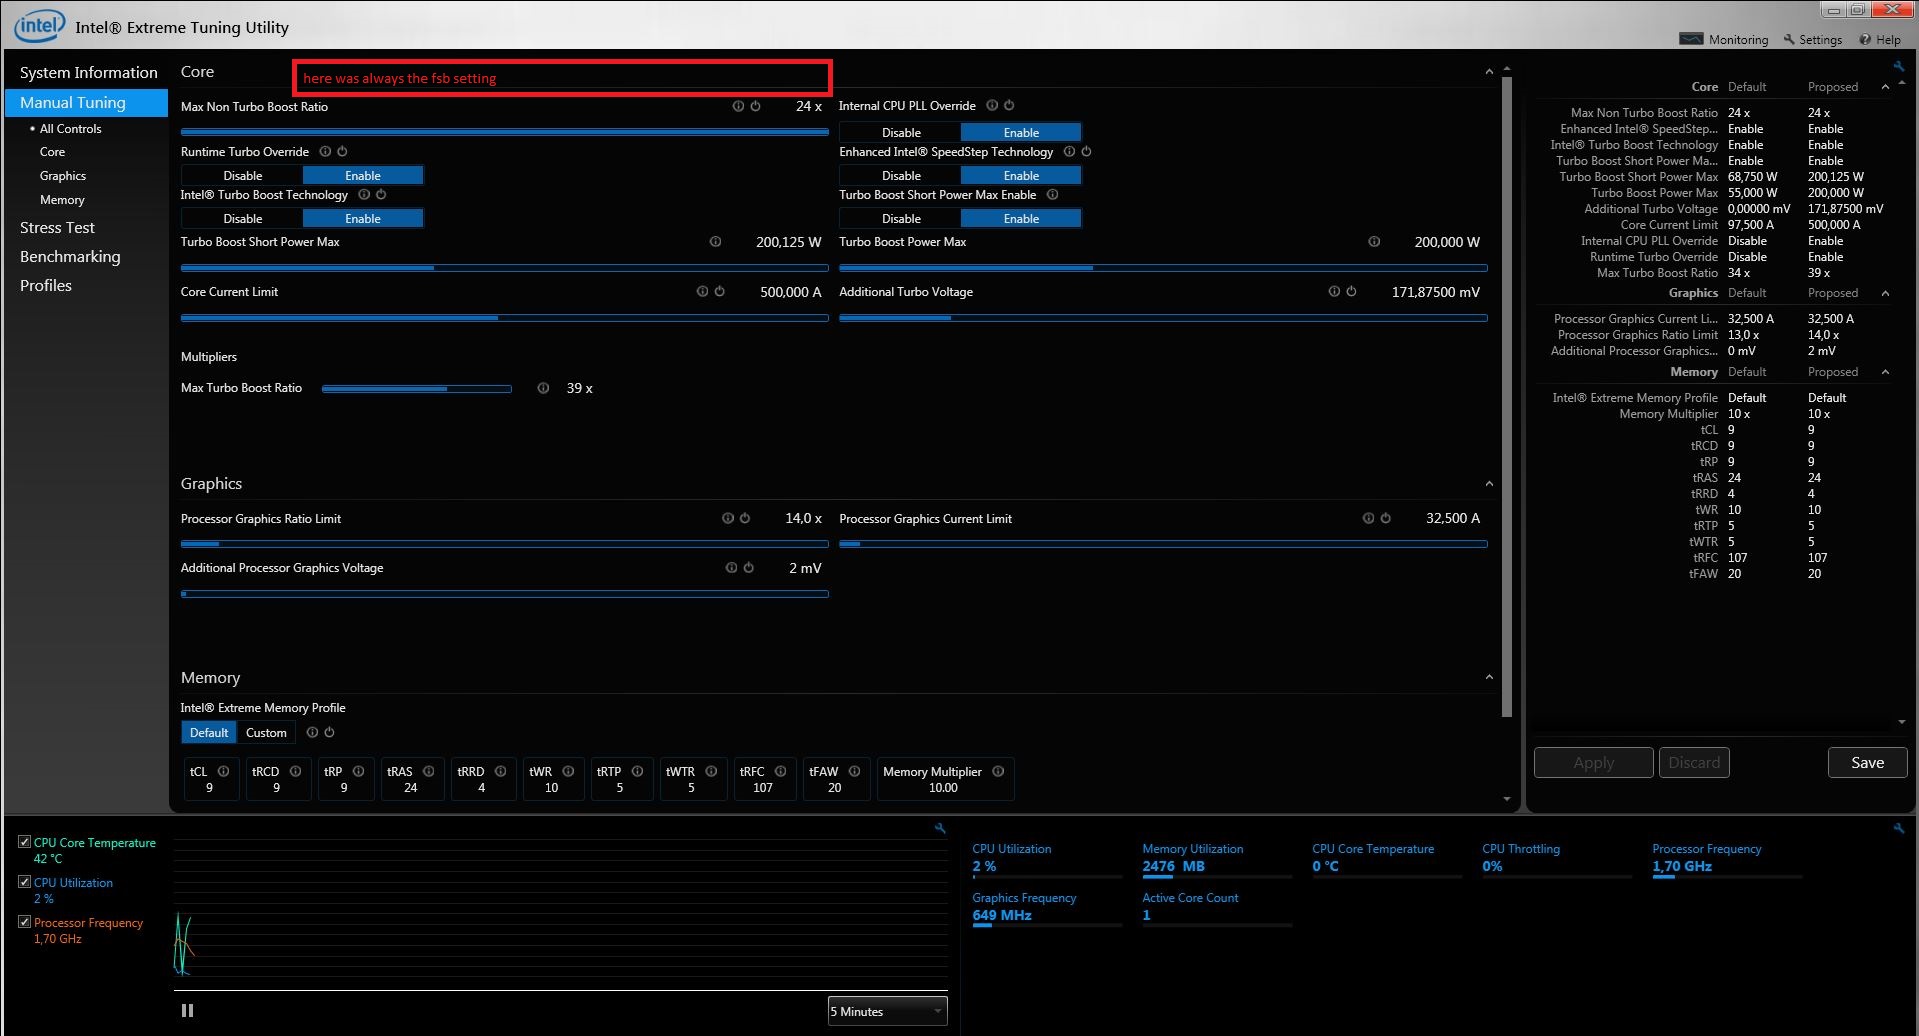
Task: Click the info icon for Additional Processor Graphics Voltage
Action: click(731, 568)
